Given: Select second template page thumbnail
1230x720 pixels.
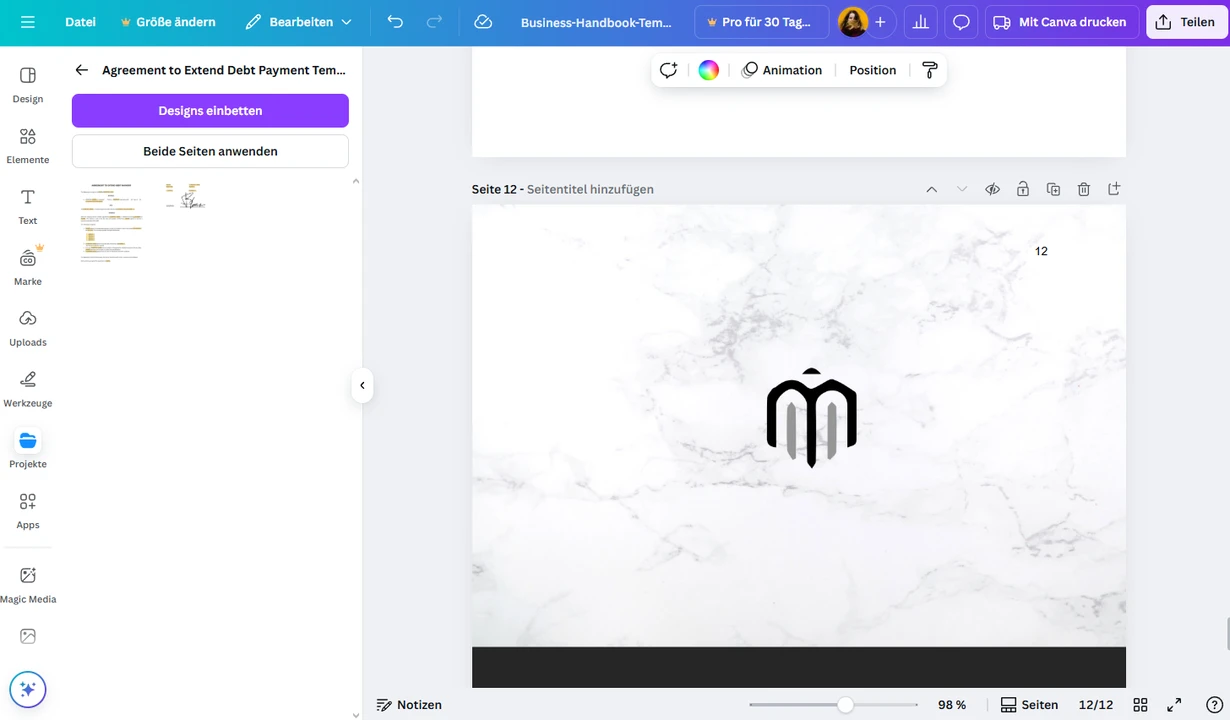Looking at the screenshot, I should [x=185, y=196].
